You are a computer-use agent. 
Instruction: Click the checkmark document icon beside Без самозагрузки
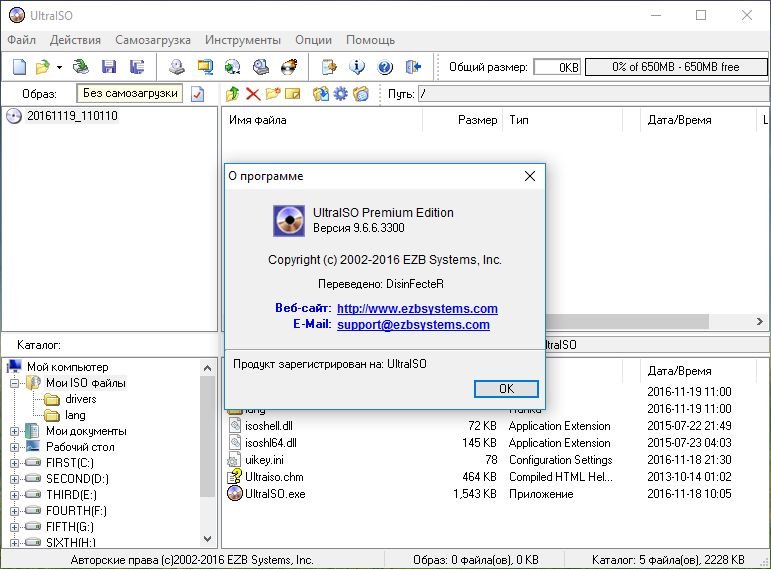pyautogui.click(x=198, y=93)
